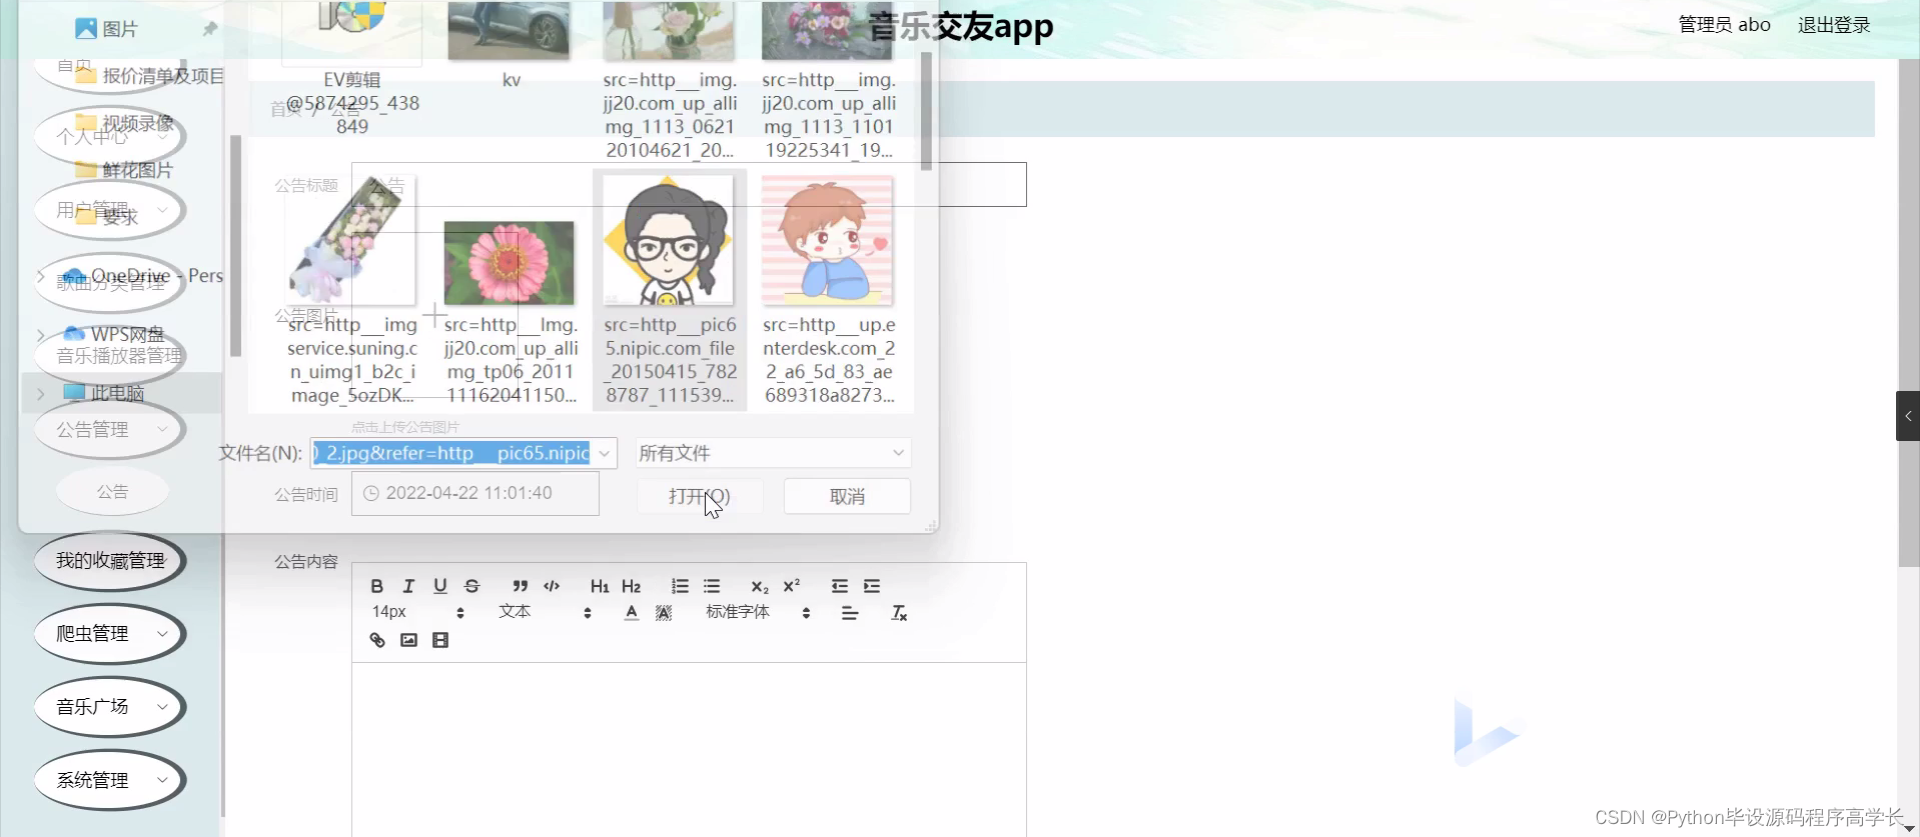Expand the WPS网盘 tree node

coord(41,335)
